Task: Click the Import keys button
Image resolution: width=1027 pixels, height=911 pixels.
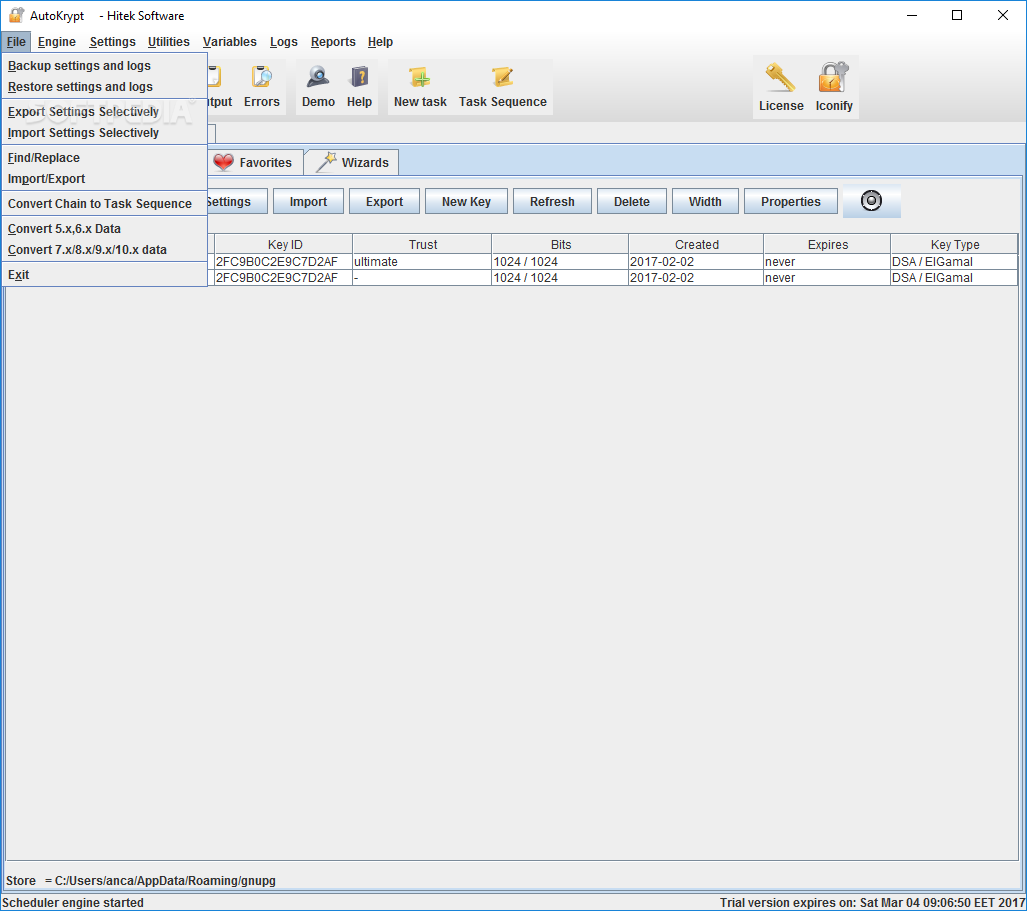Action: (x=308, y=202)
